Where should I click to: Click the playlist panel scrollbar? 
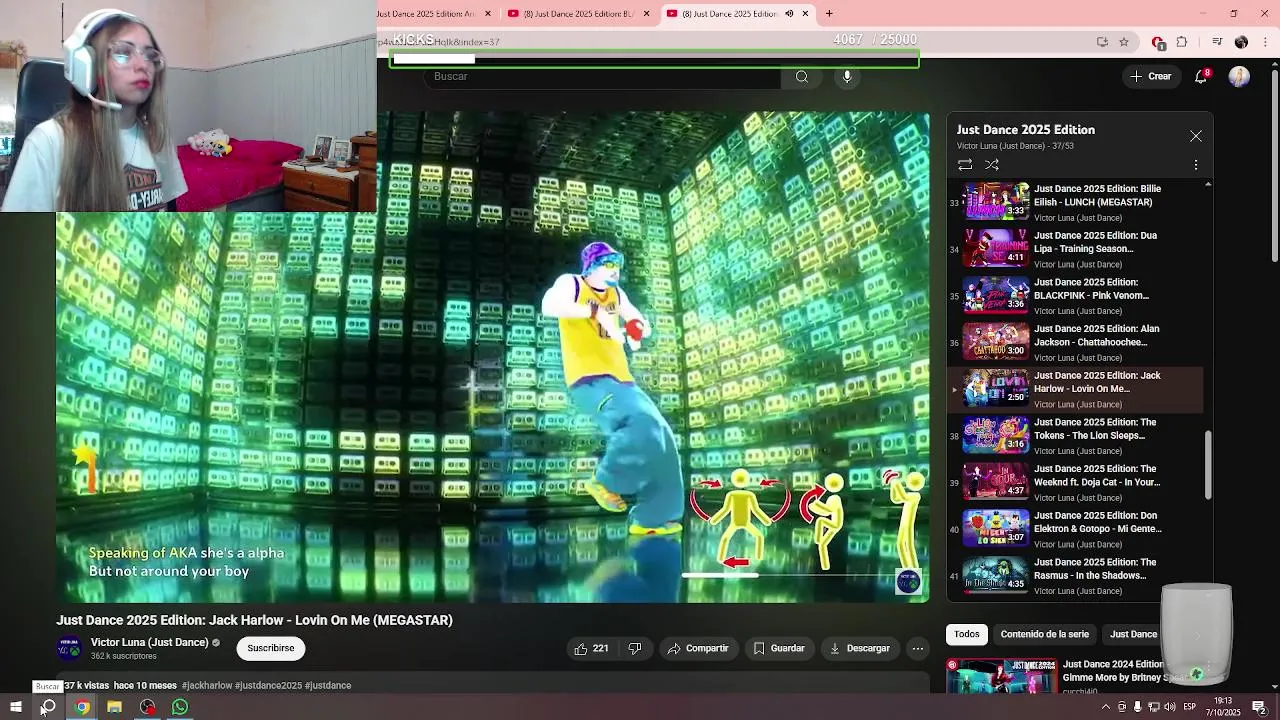(1208, 466)
